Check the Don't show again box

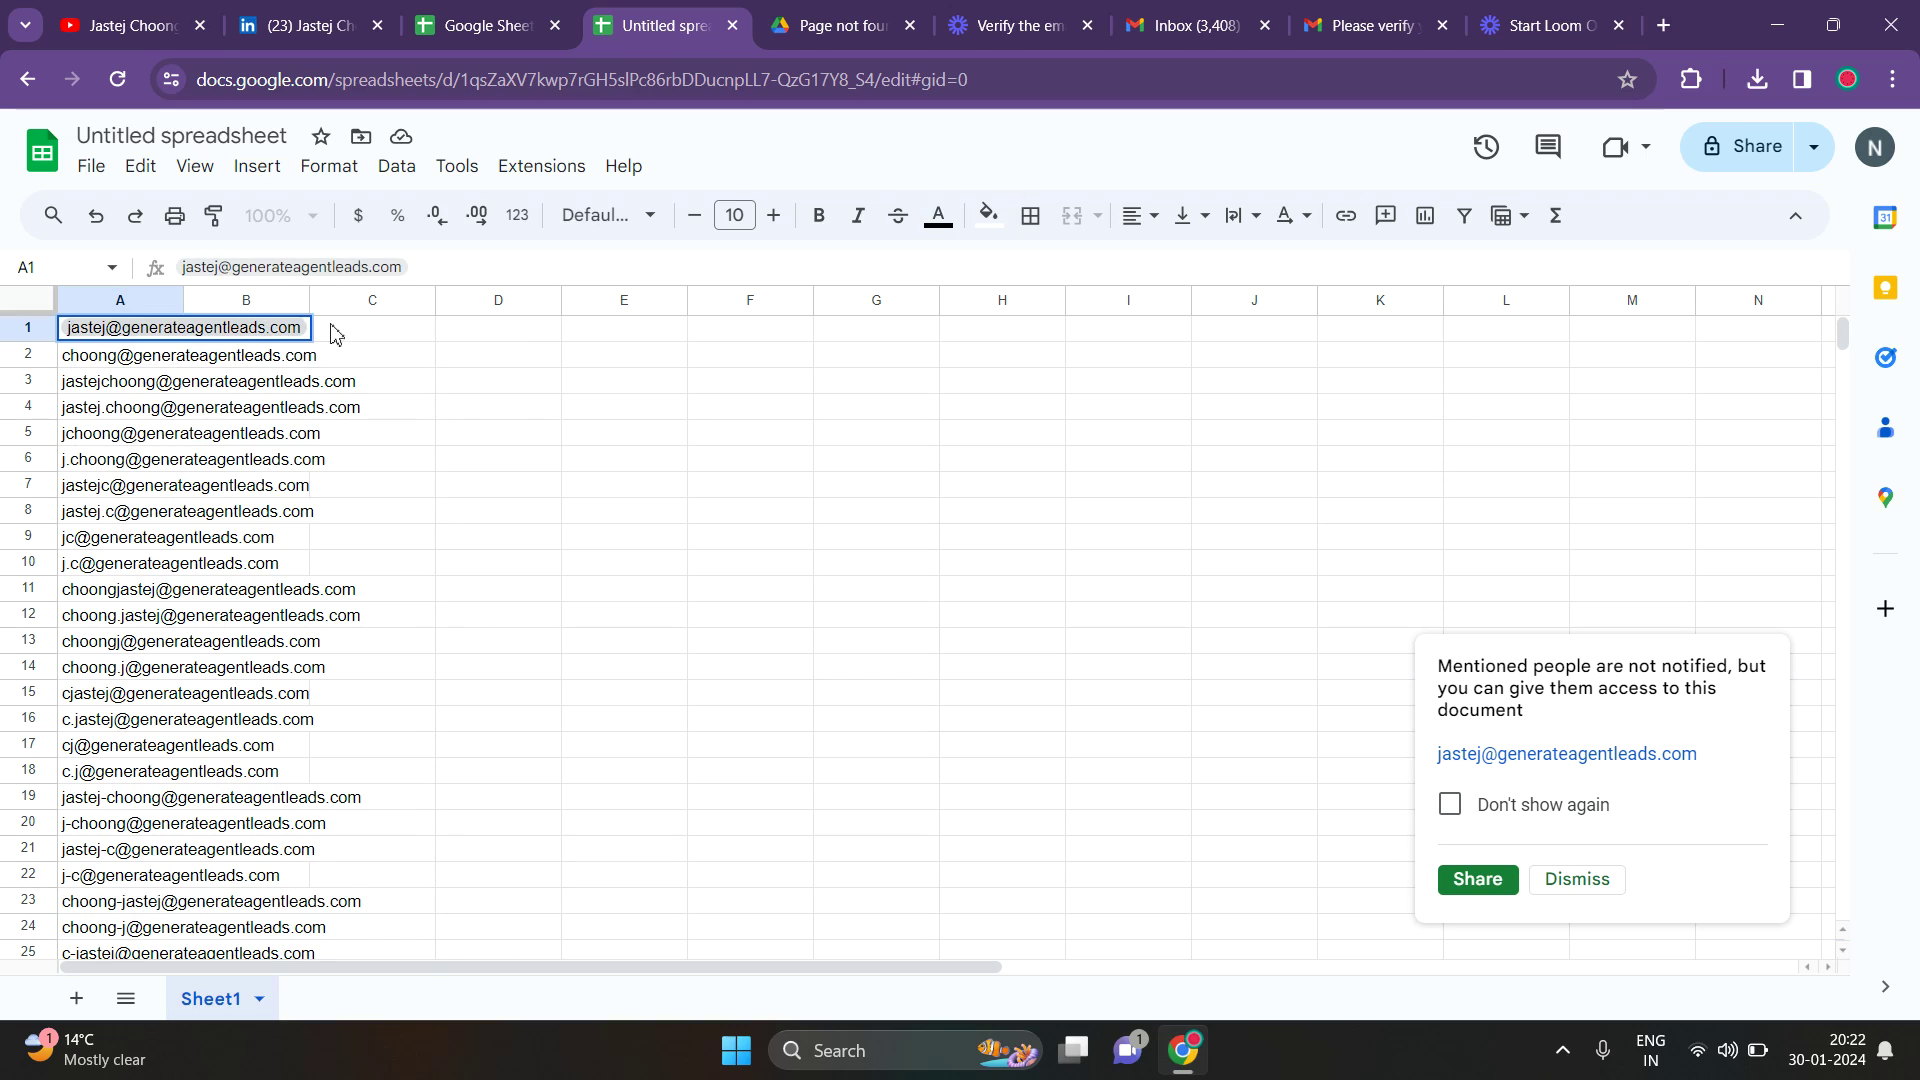(1449, 805)
